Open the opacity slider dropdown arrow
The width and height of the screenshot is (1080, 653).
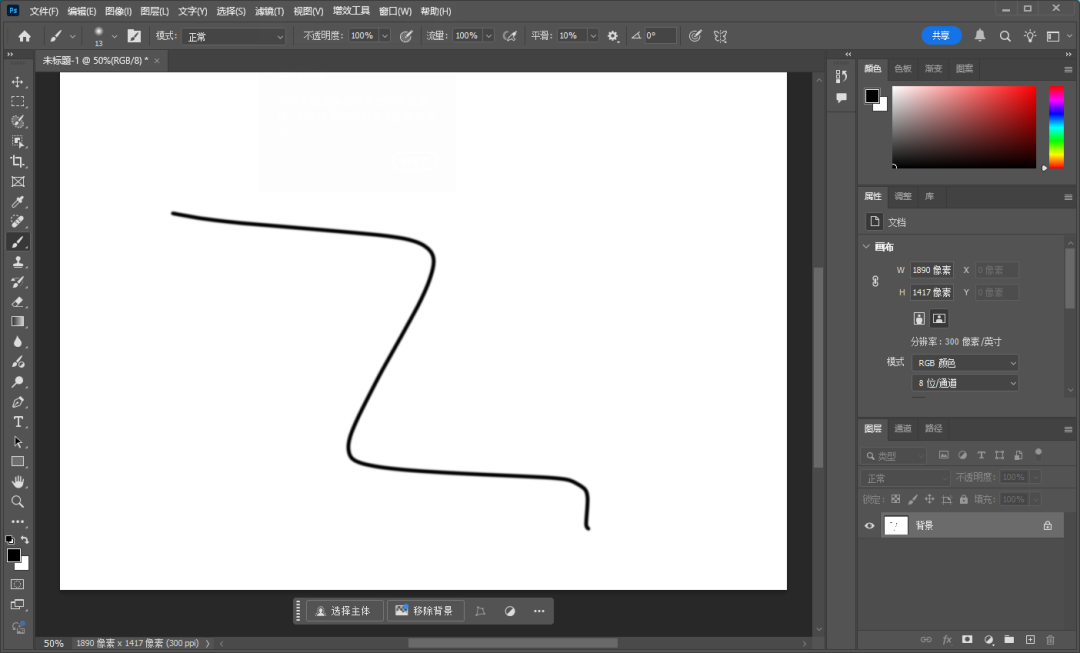(x=385, y=36)
